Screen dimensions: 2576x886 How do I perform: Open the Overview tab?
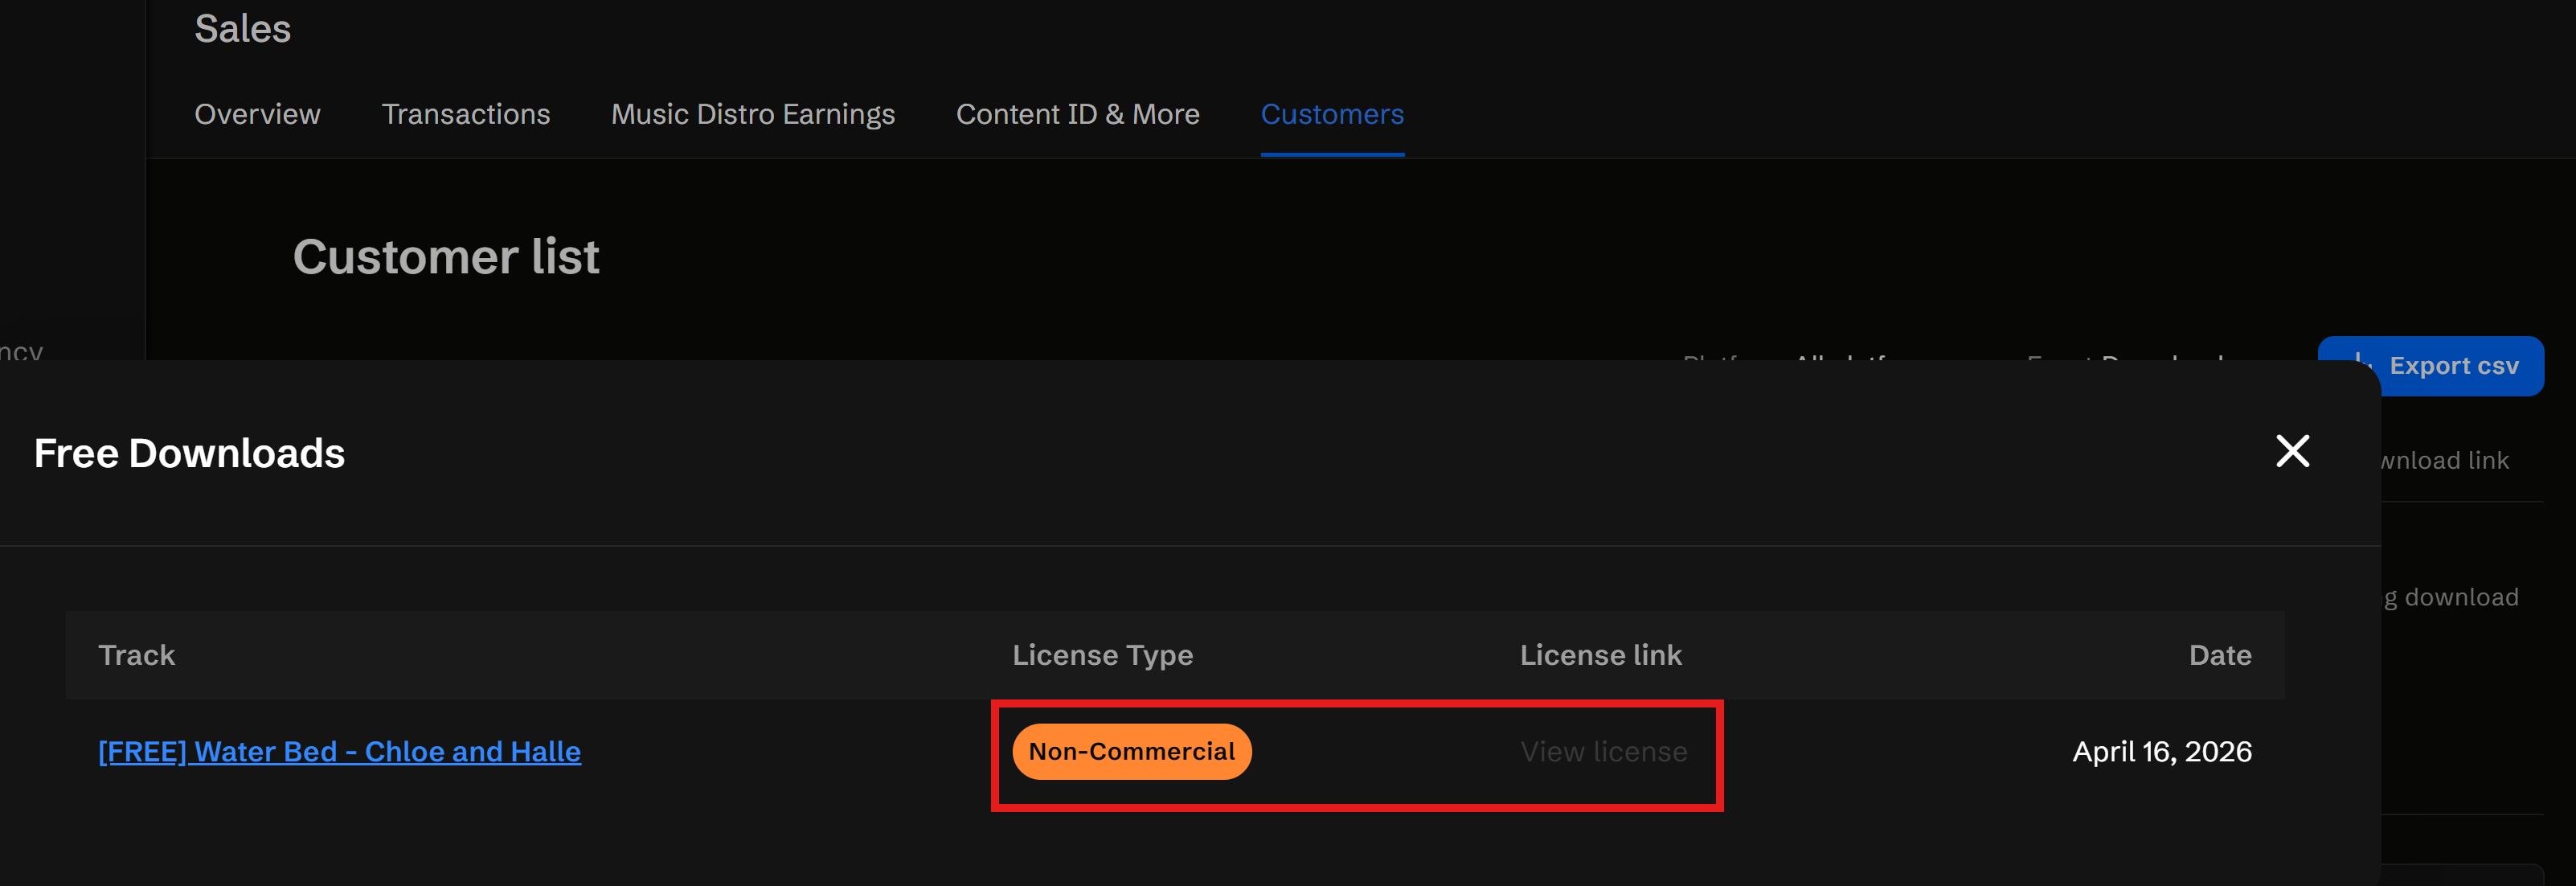coord(257,114)
